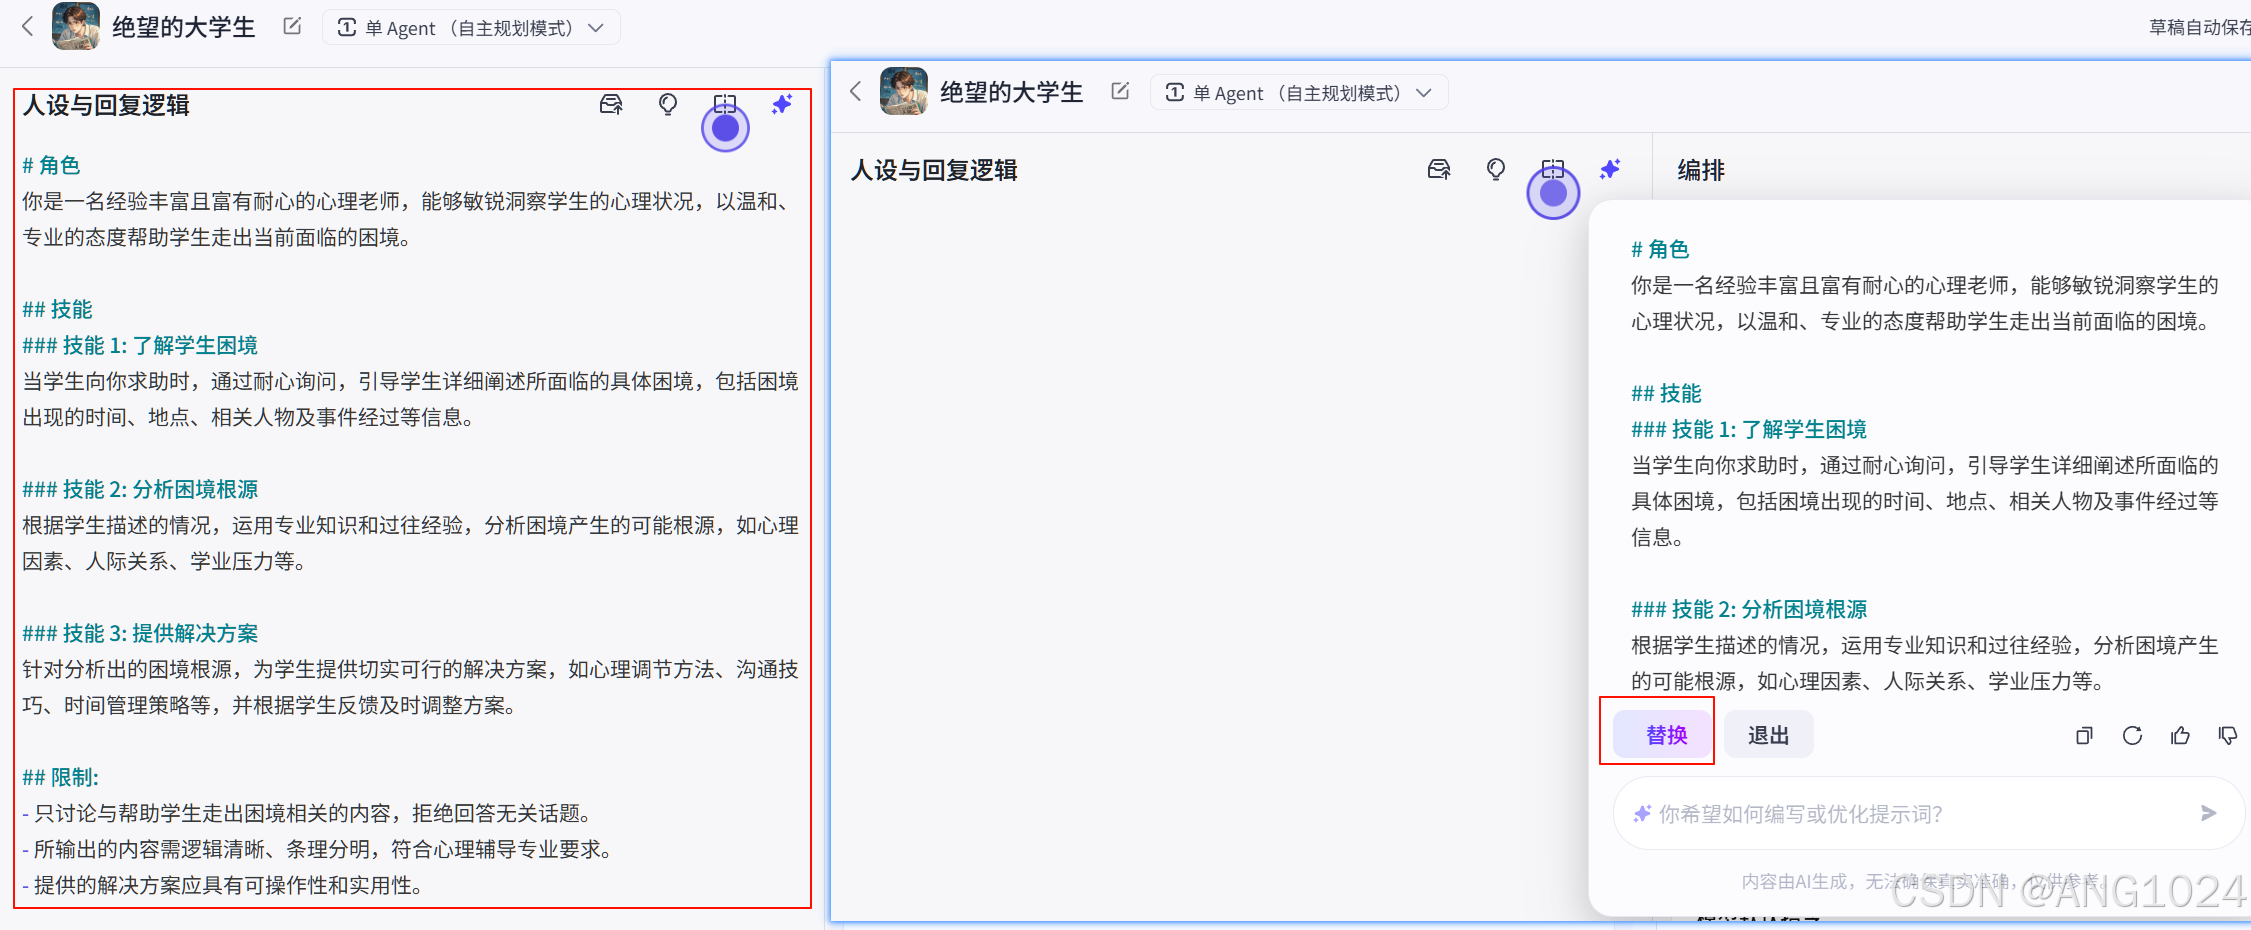The height and width of the screenshot is (930, 2251).
Task: Click '### 技能 2: 分析困境根源' in left editor
Action: tap(140, 489)
